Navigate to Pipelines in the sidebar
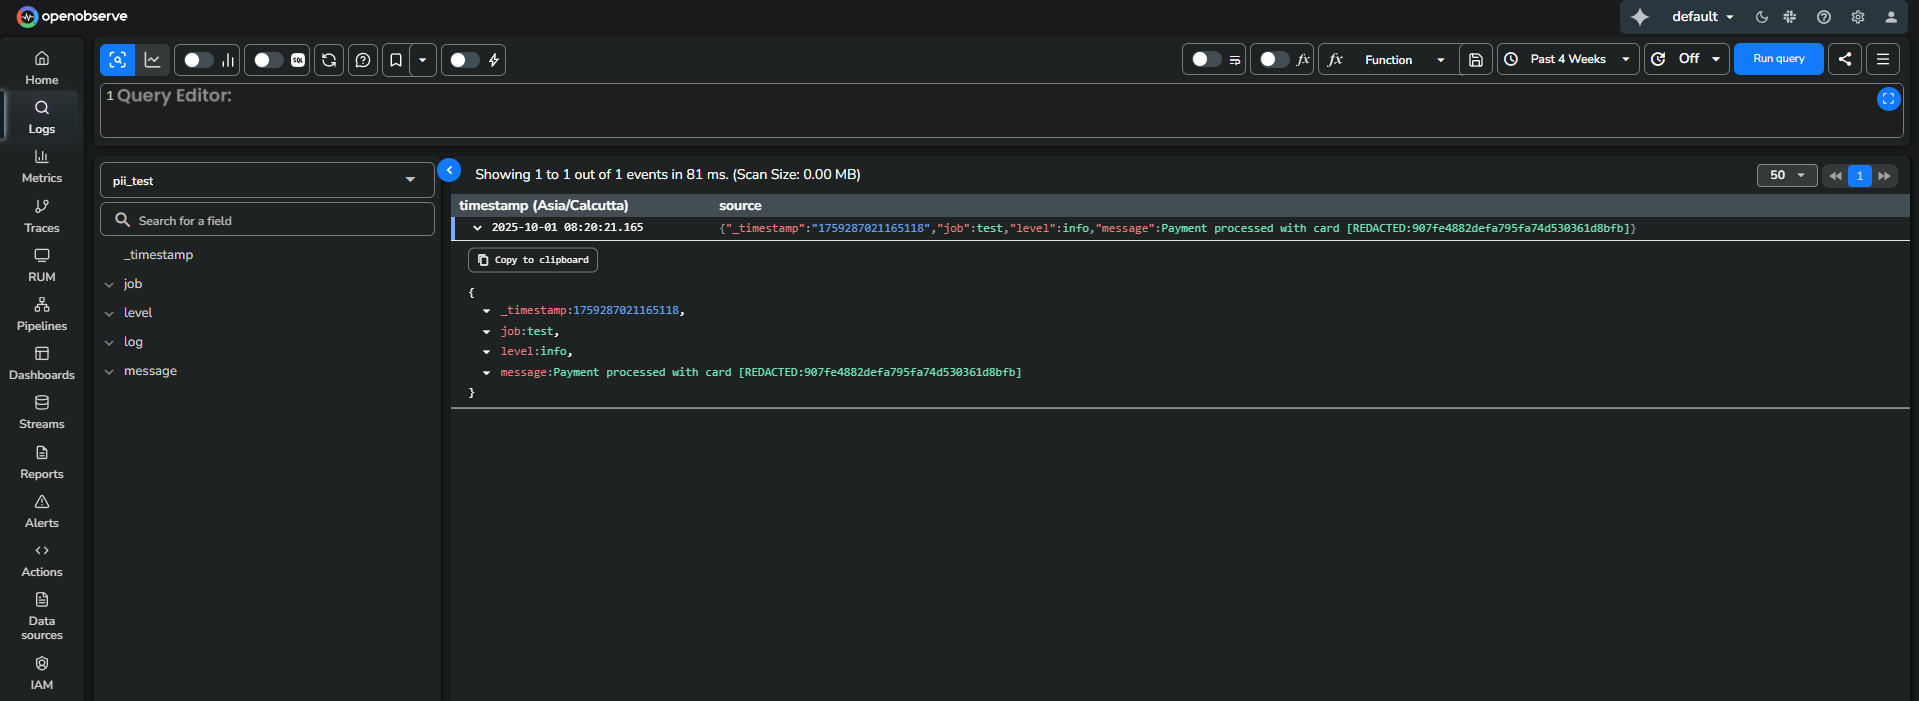The height and width of the screenshot is (701, 1919). click(42, 314)
